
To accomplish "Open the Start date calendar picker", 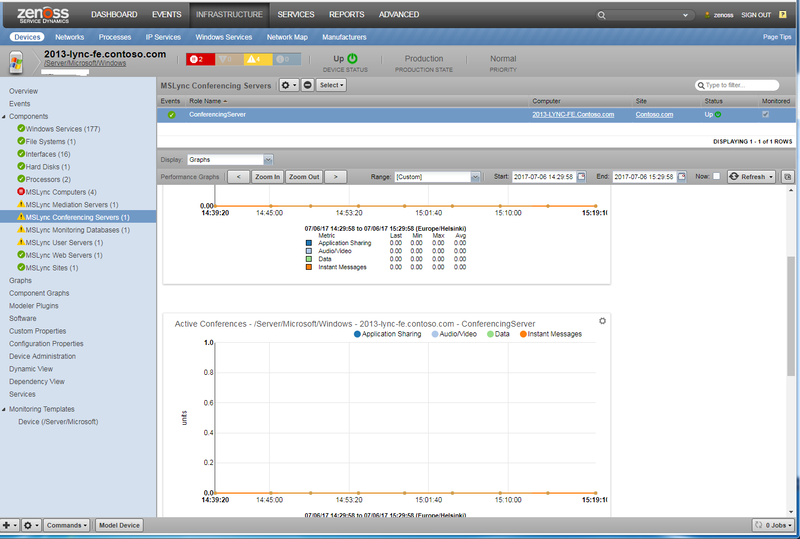I will pyautogui.click(x=581, y=177).
